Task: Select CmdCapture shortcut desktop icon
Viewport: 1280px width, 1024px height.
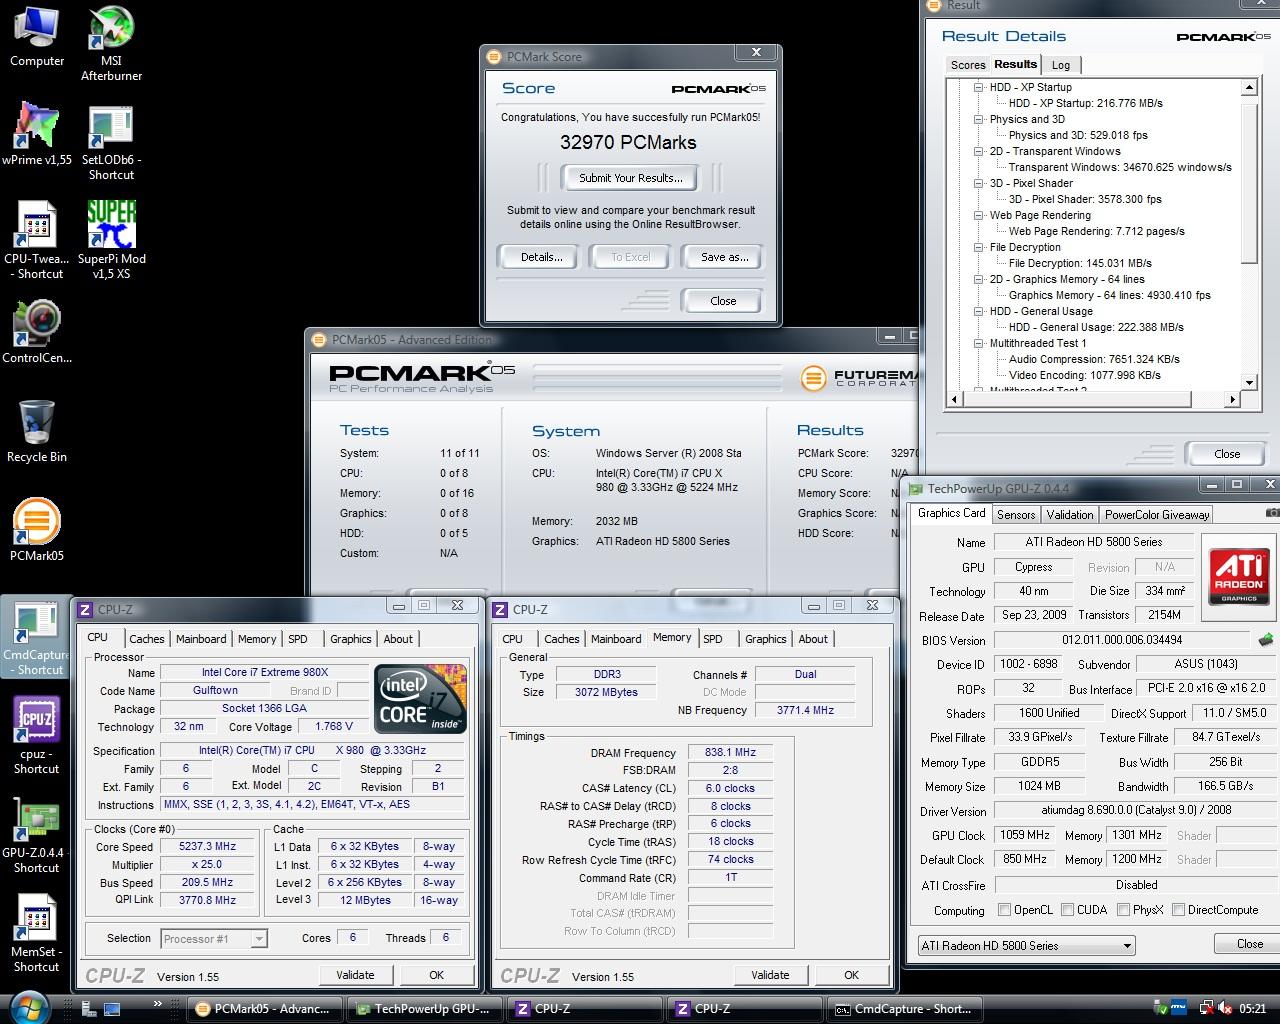Action: tap(36, 638)
